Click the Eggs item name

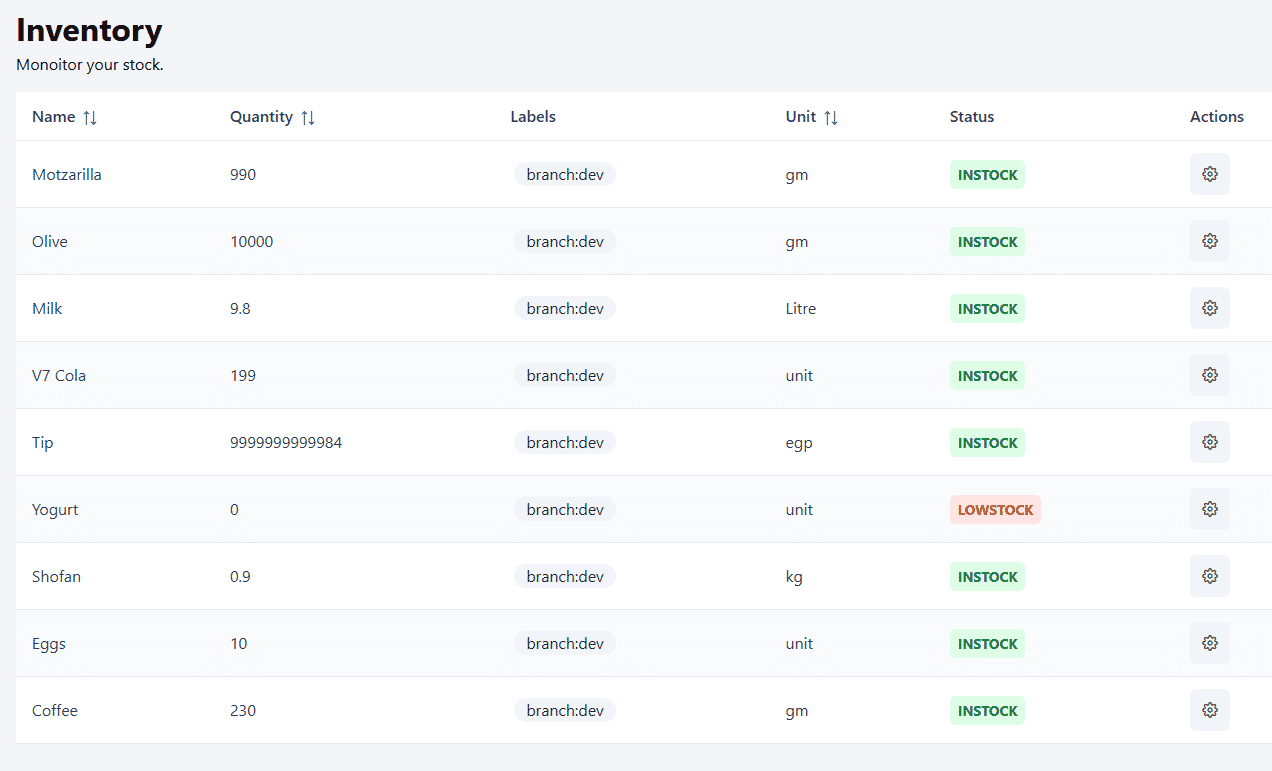click(x=49, y=644)
